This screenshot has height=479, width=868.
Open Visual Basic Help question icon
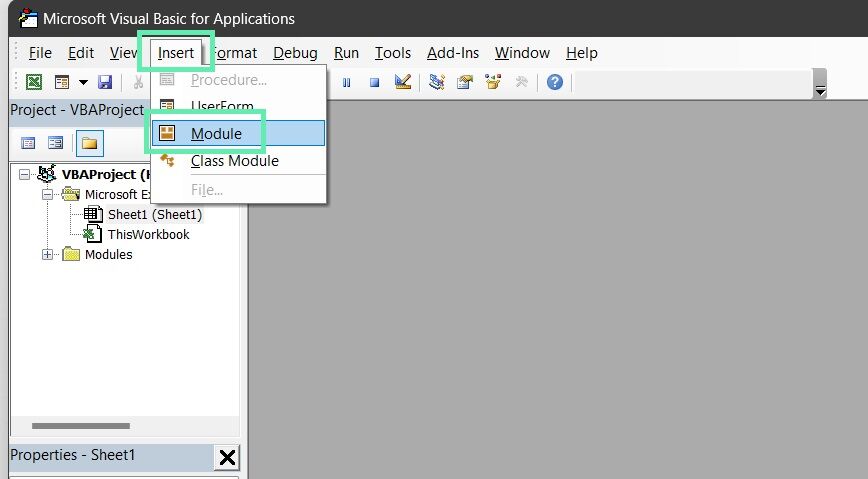tap(555, 82)
